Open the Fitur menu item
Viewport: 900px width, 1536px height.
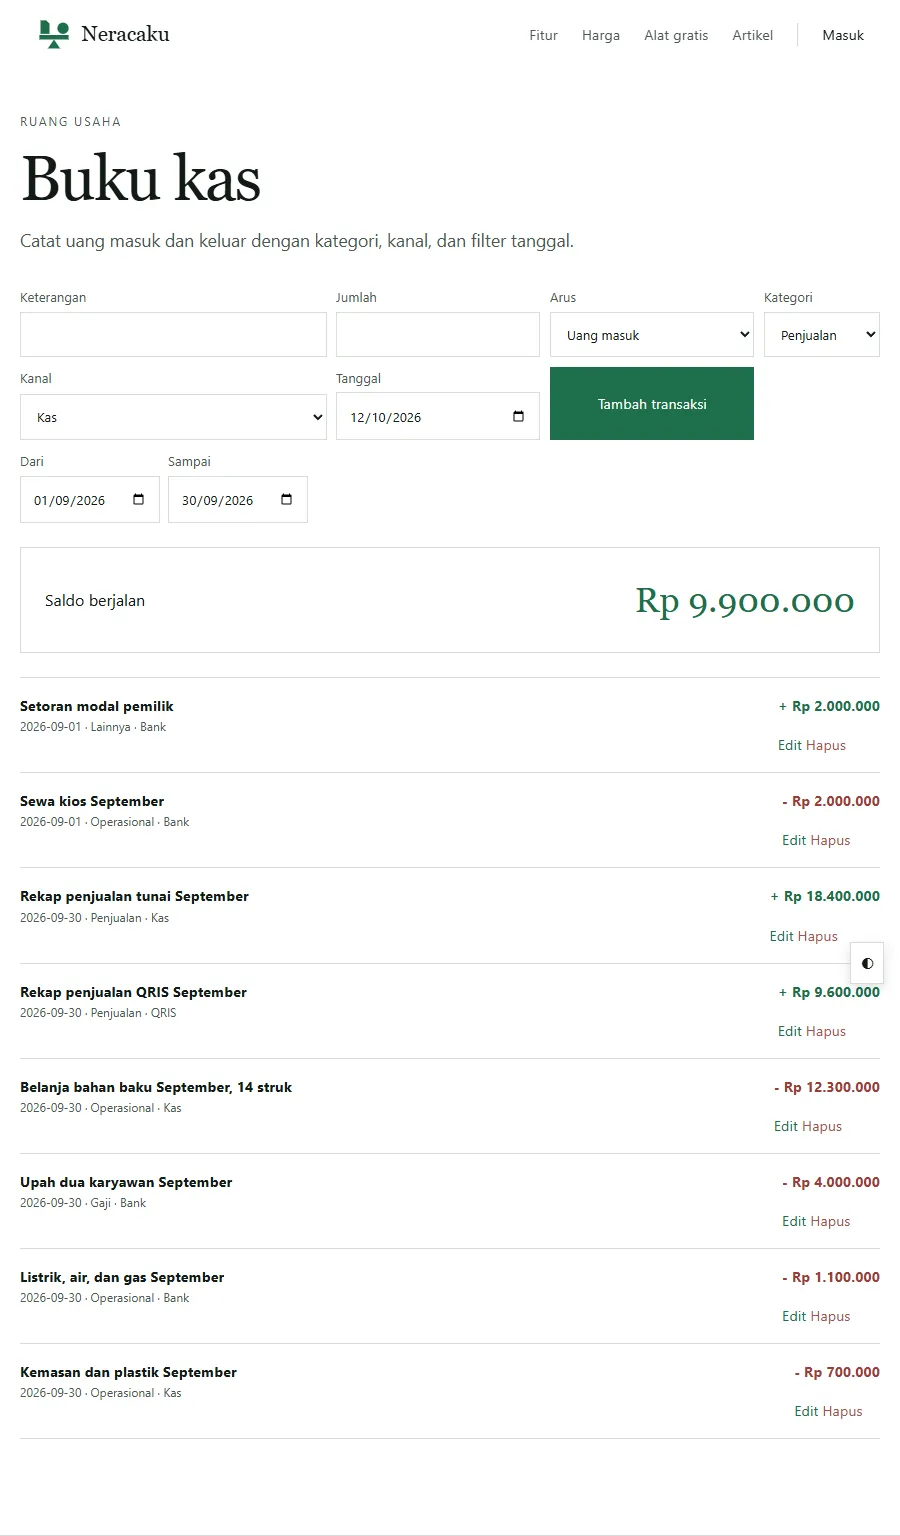(x=543, y=35)
